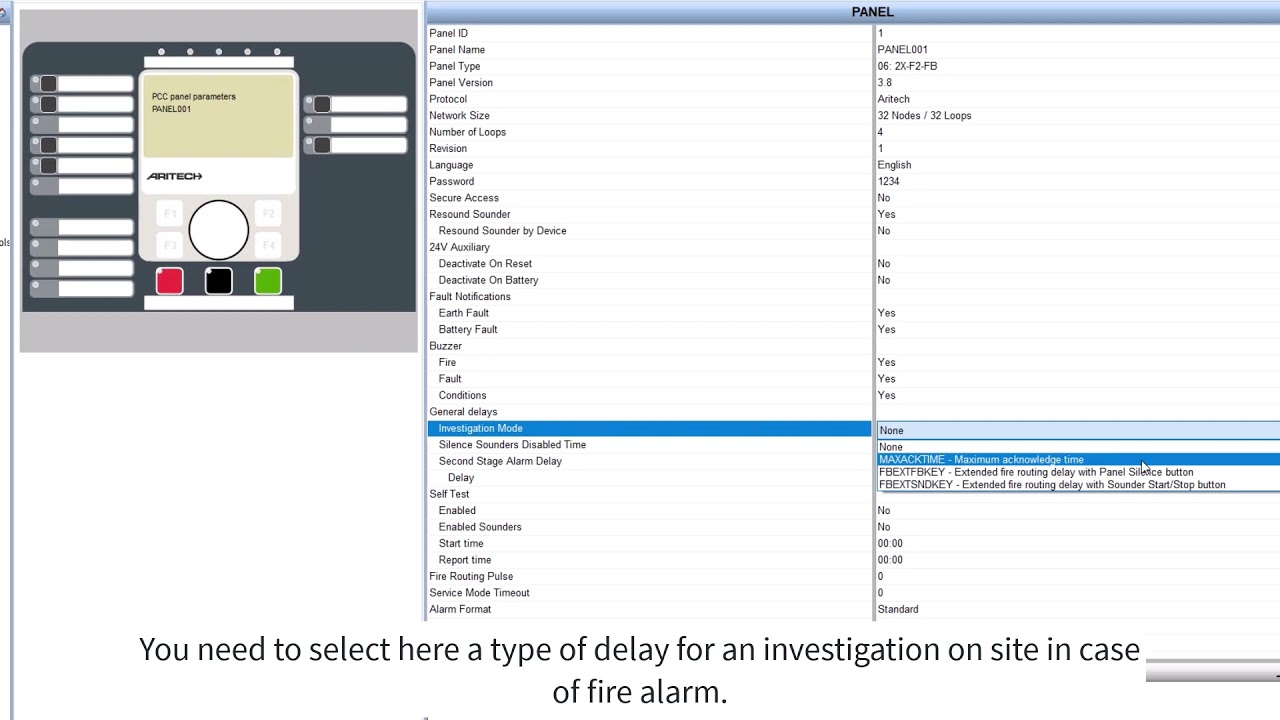
Task: Select the Buzzer Fault row
Action: pyautogui.click(x=649, y=380)
